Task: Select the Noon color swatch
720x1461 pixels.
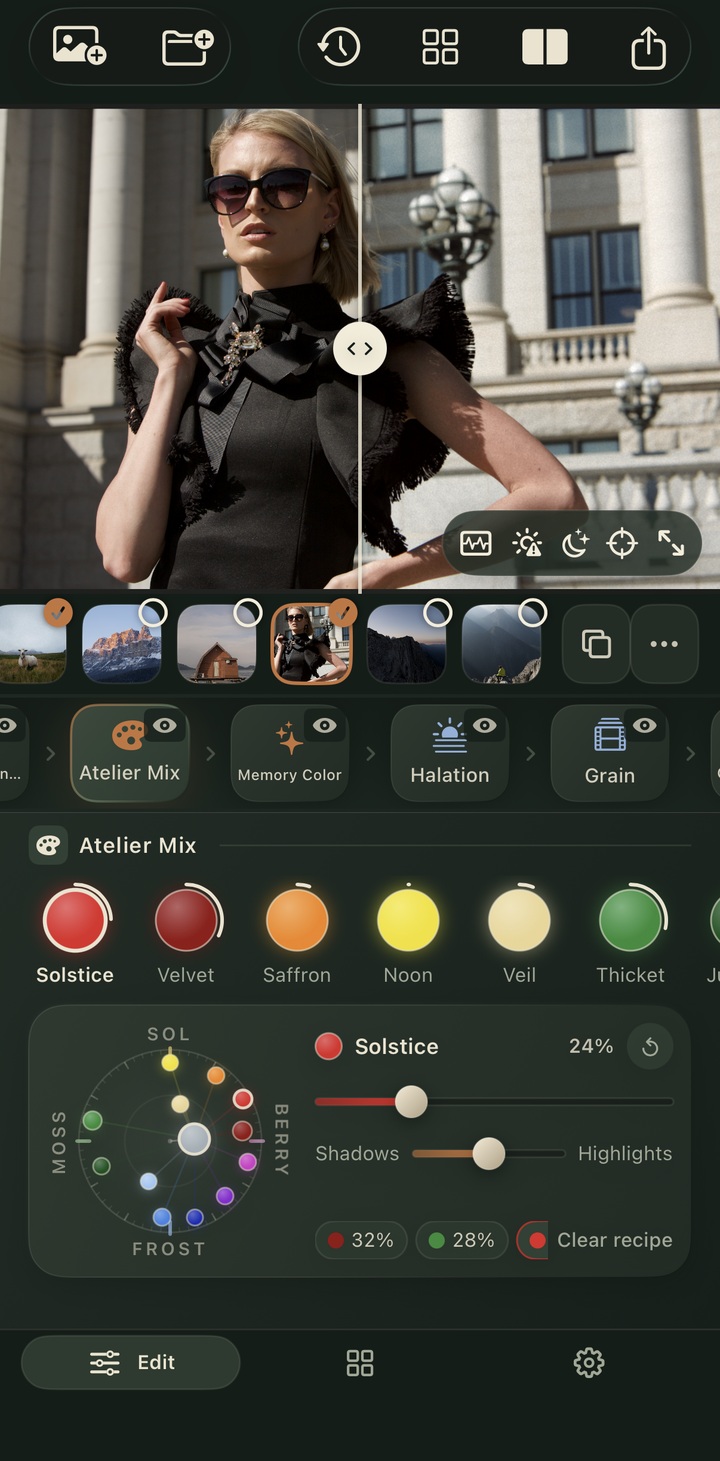Action: tap(408, 920)
